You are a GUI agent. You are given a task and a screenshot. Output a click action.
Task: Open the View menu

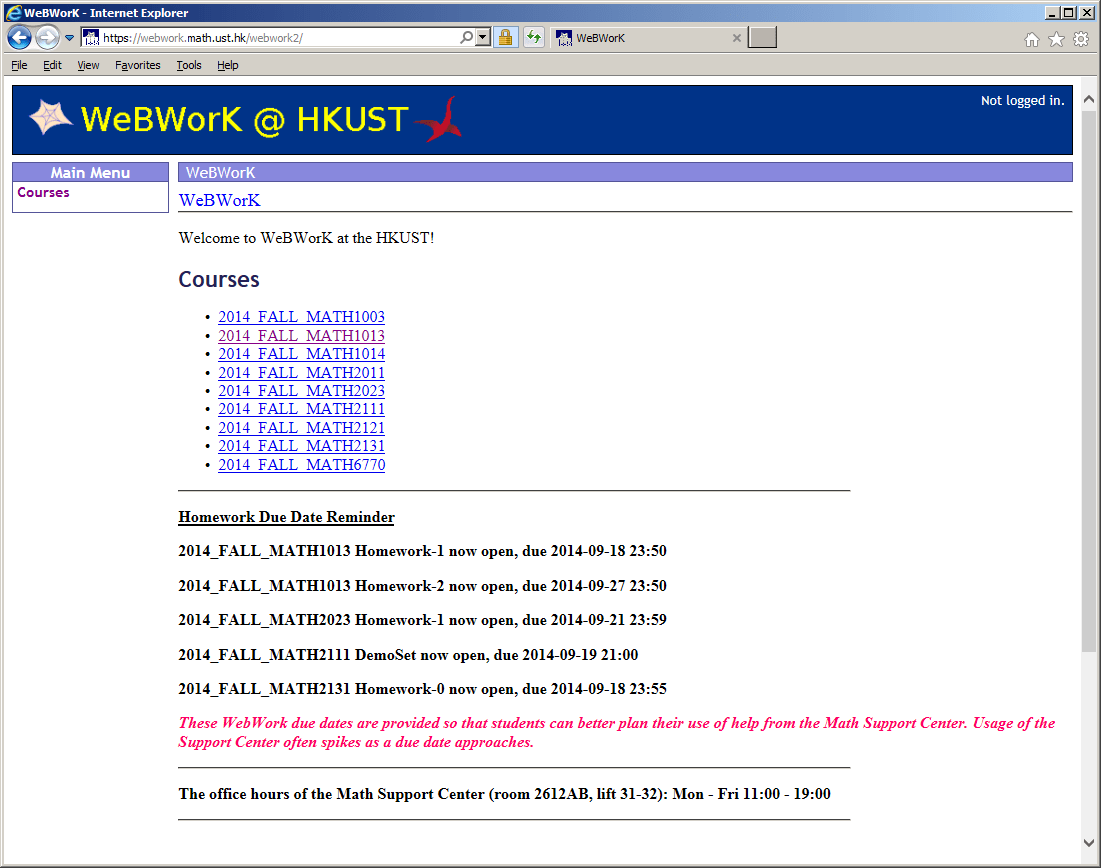click(88, 65)
